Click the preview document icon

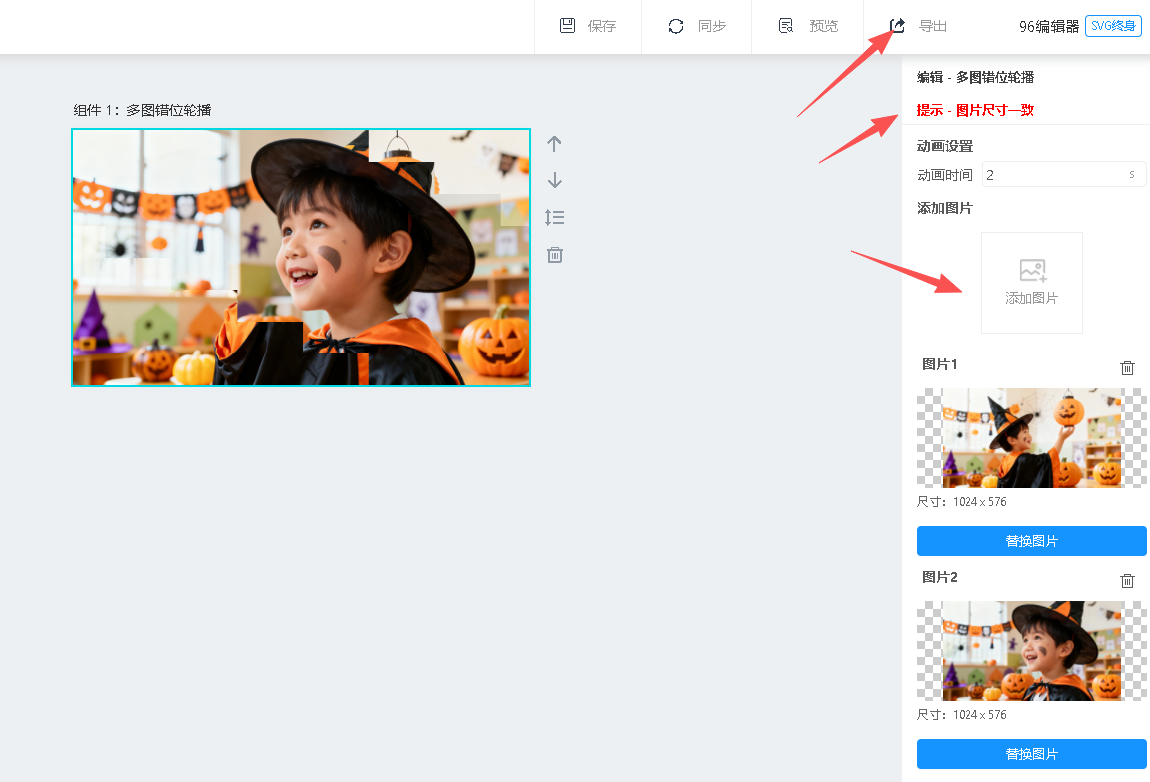(787, 26)
